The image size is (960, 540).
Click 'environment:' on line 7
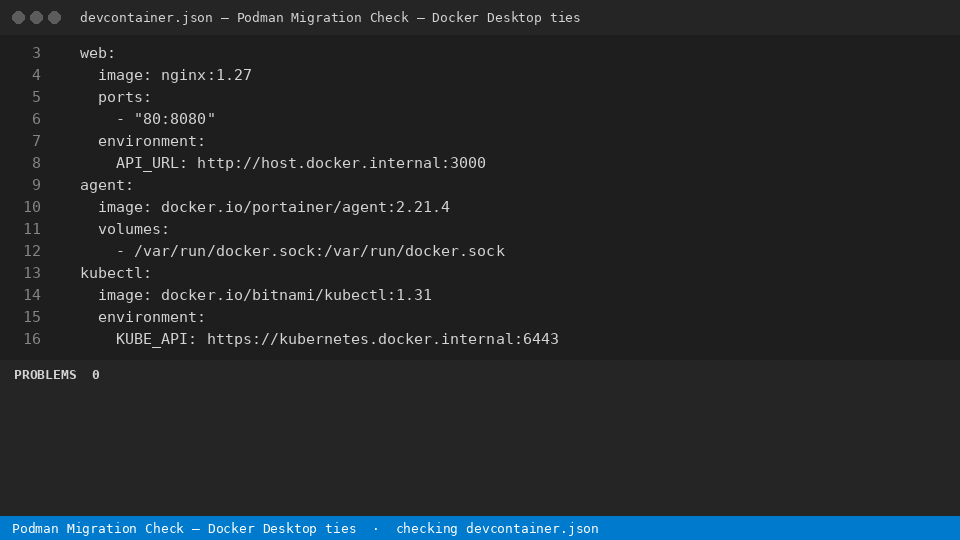[151, 141]
